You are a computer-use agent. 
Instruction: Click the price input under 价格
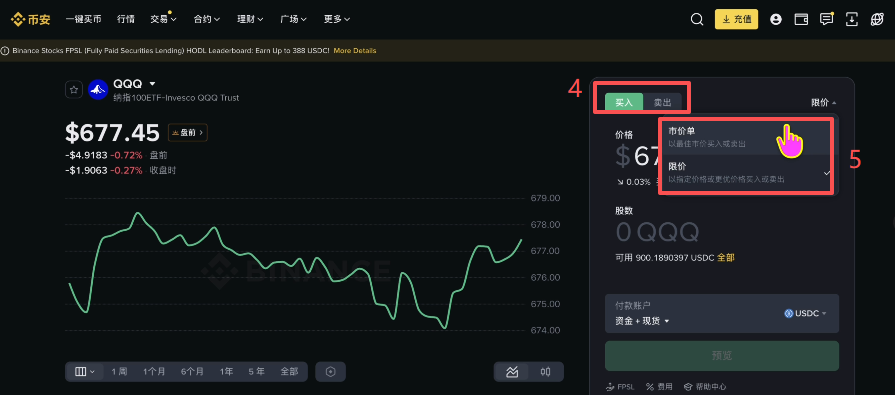637,156
